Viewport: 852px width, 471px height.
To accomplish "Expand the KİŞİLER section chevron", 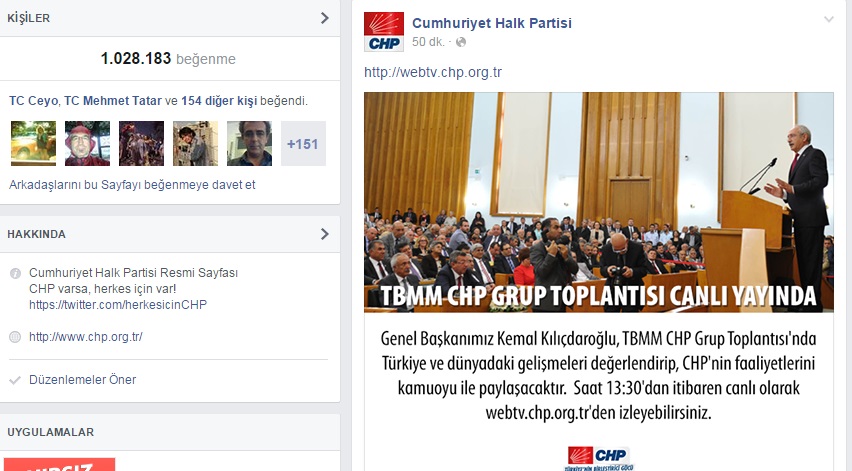I will coord(325,18).
